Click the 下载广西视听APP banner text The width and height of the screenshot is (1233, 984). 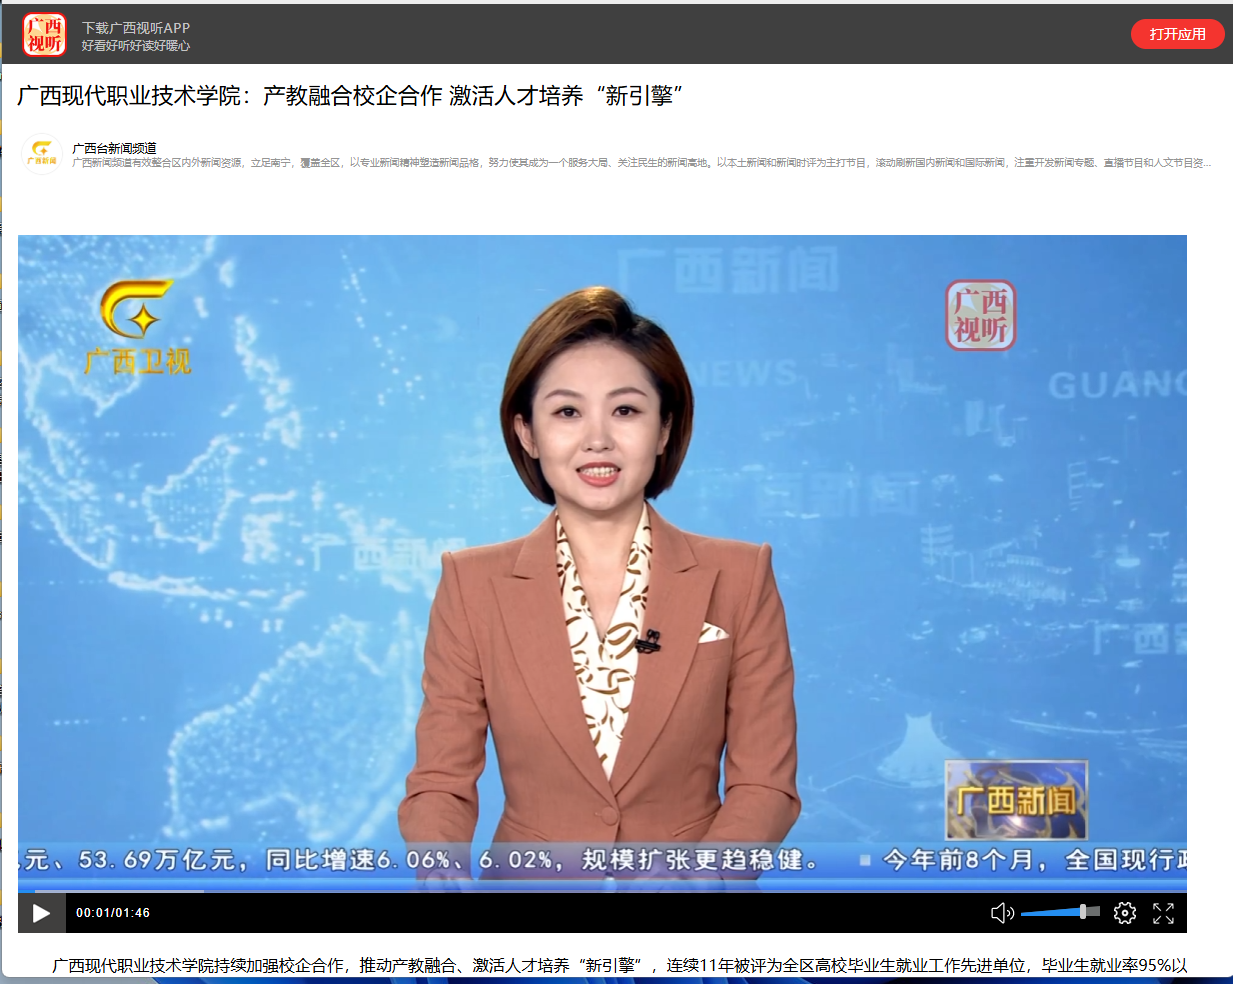[136, 28]
